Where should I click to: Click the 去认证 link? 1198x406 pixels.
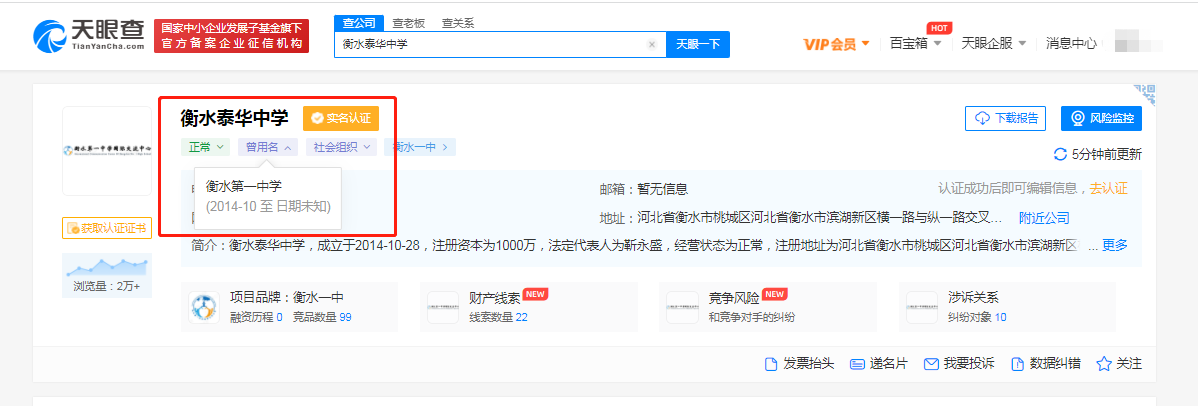pos(1109,188)
